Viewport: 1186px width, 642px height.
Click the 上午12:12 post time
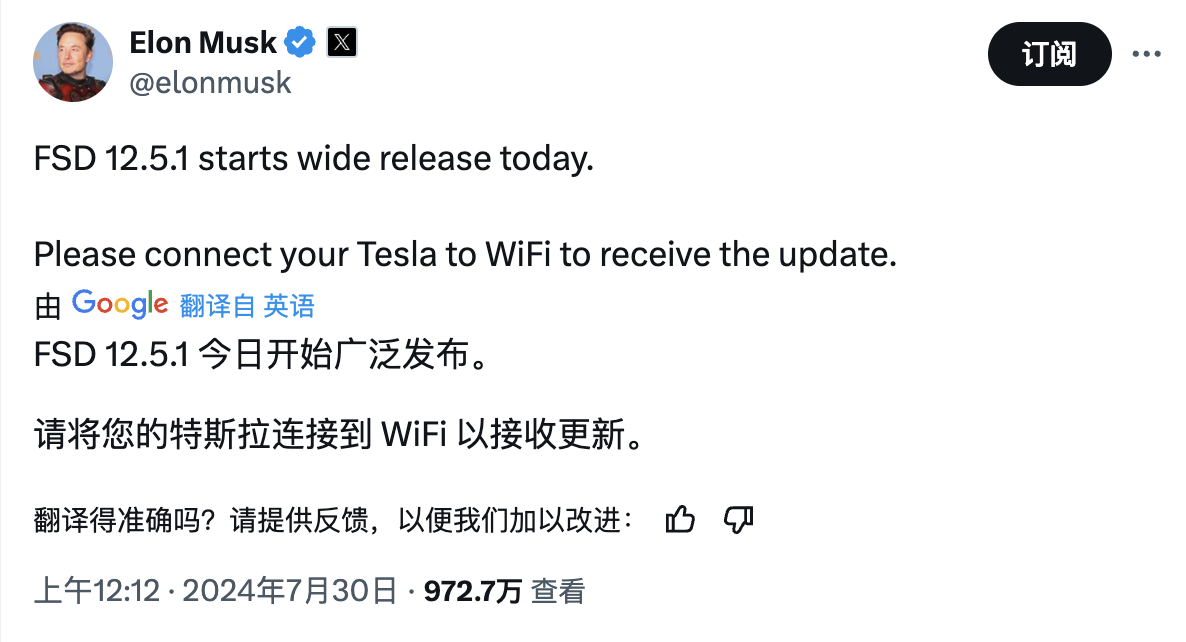pyautogui.click(x=97, y=591)
